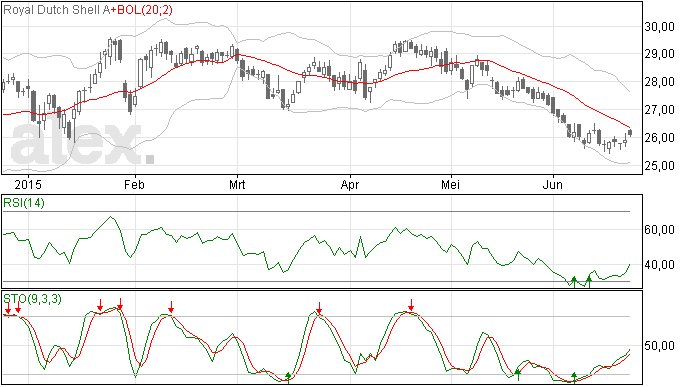
Task: Click the first green RSI buy arrow in June
Action: tap(574, 282)
